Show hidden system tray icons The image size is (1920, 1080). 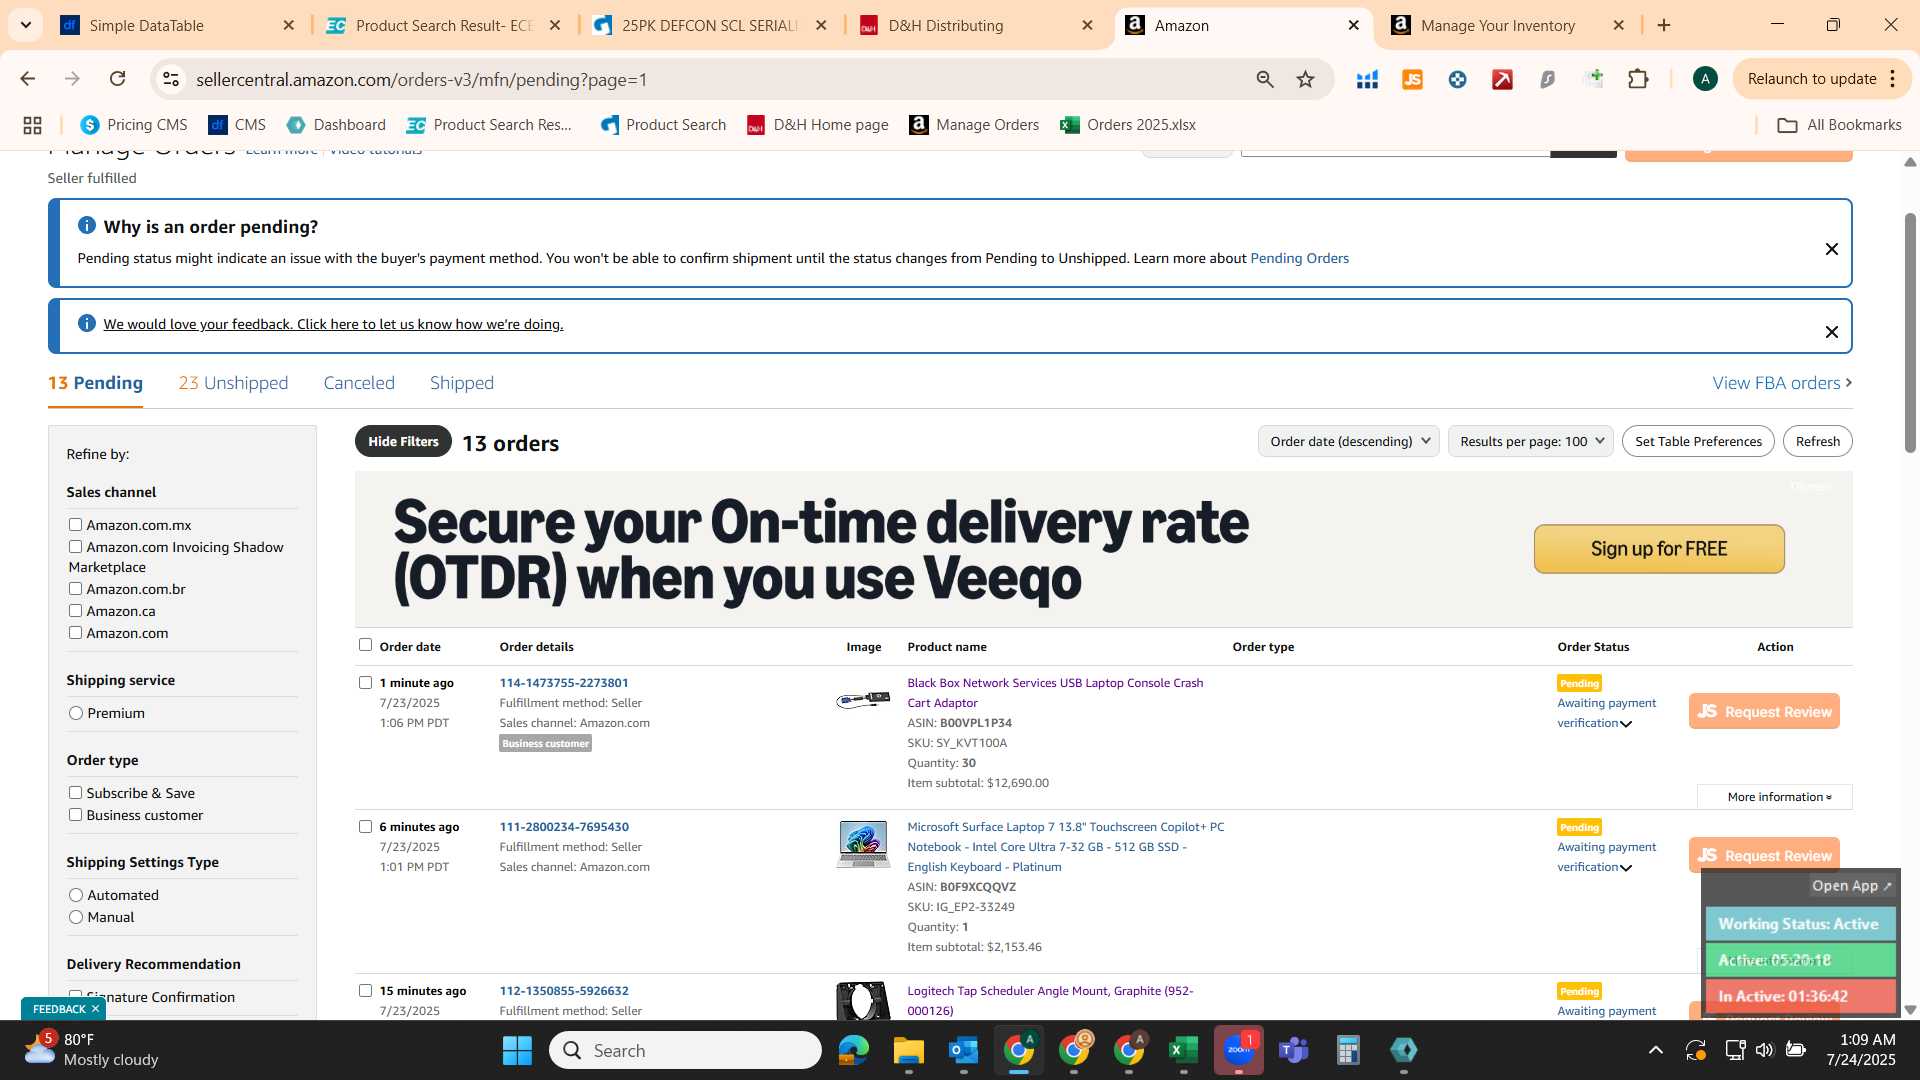[1656, 1050]
